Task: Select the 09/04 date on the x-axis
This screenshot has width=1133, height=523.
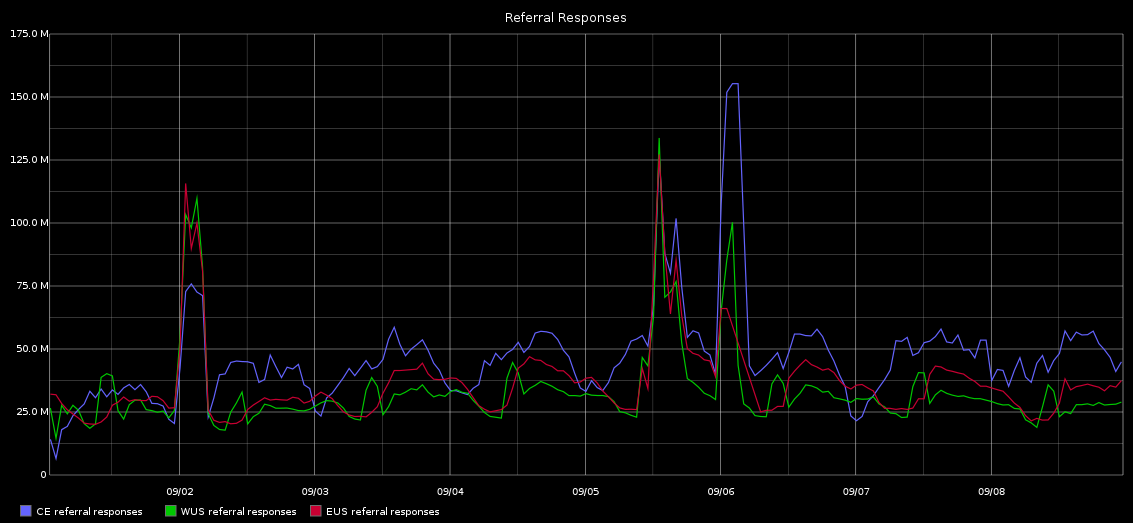Action: click(x=450, y=492)
